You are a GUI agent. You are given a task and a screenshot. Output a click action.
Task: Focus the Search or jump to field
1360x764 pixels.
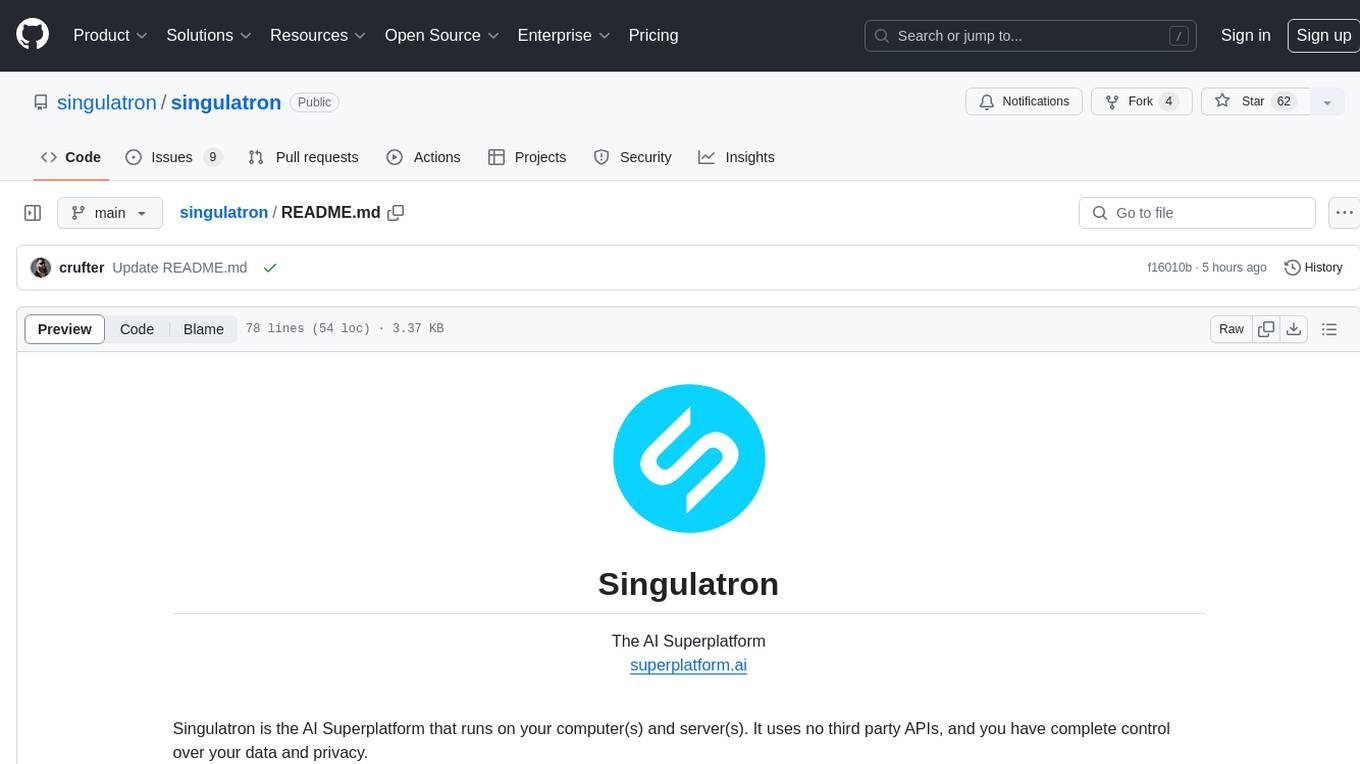coord(1031,36)
